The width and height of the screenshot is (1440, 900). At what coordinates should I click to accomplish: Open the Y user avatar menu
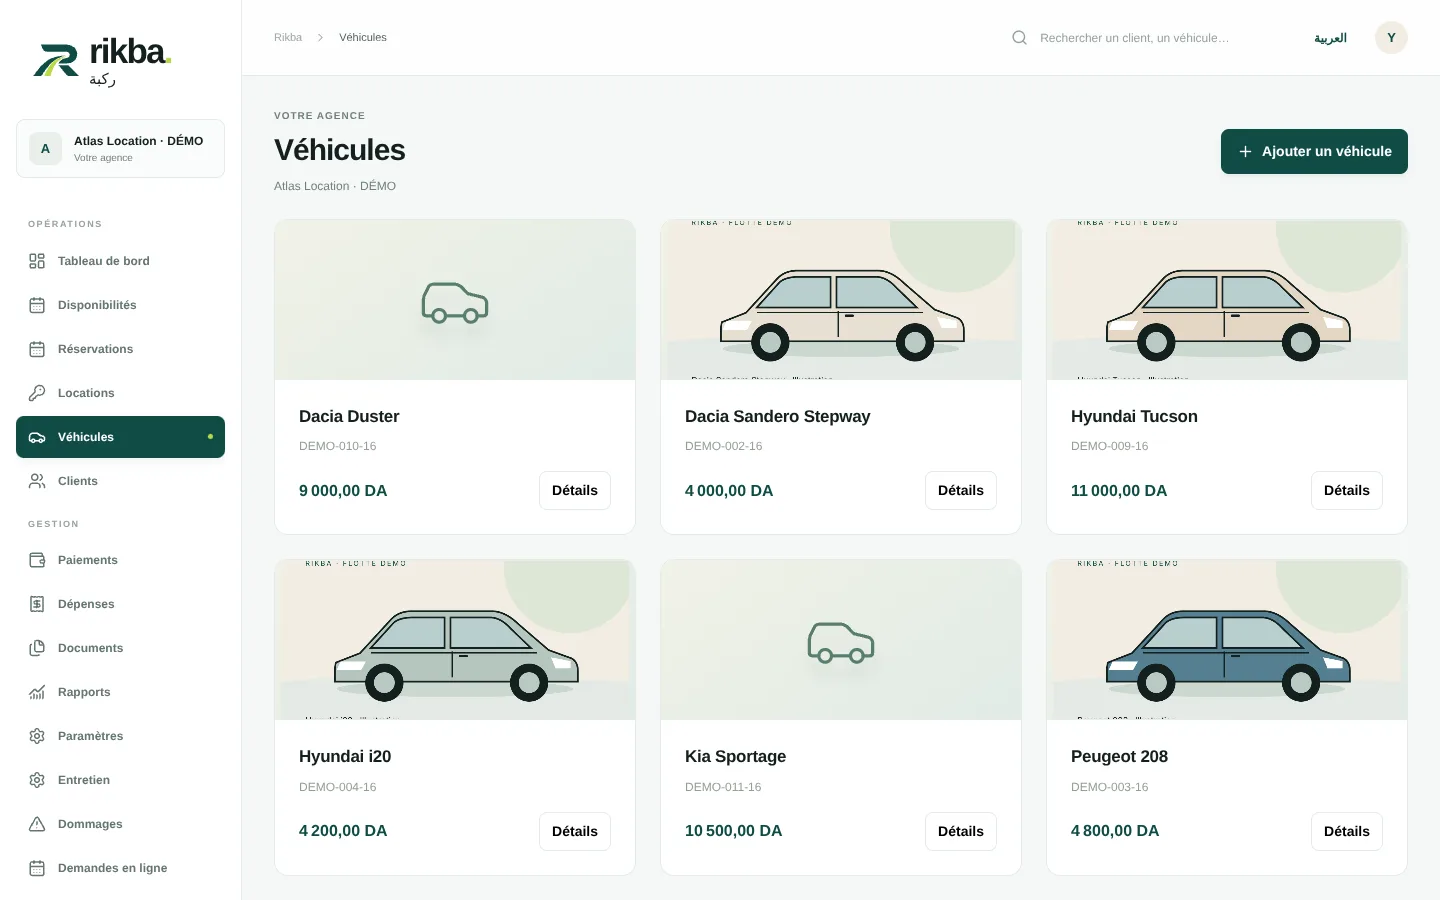(x=1391, y=38)
